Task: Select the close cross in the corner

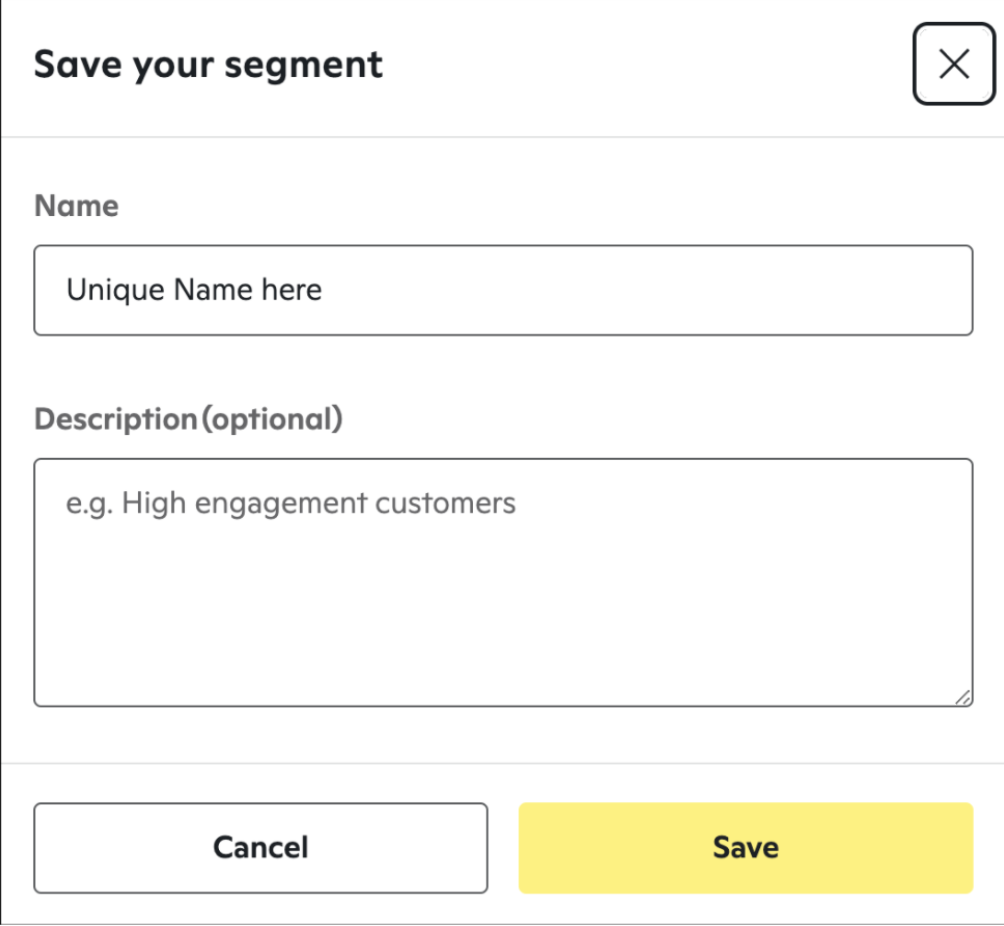Action: (953, 64)
